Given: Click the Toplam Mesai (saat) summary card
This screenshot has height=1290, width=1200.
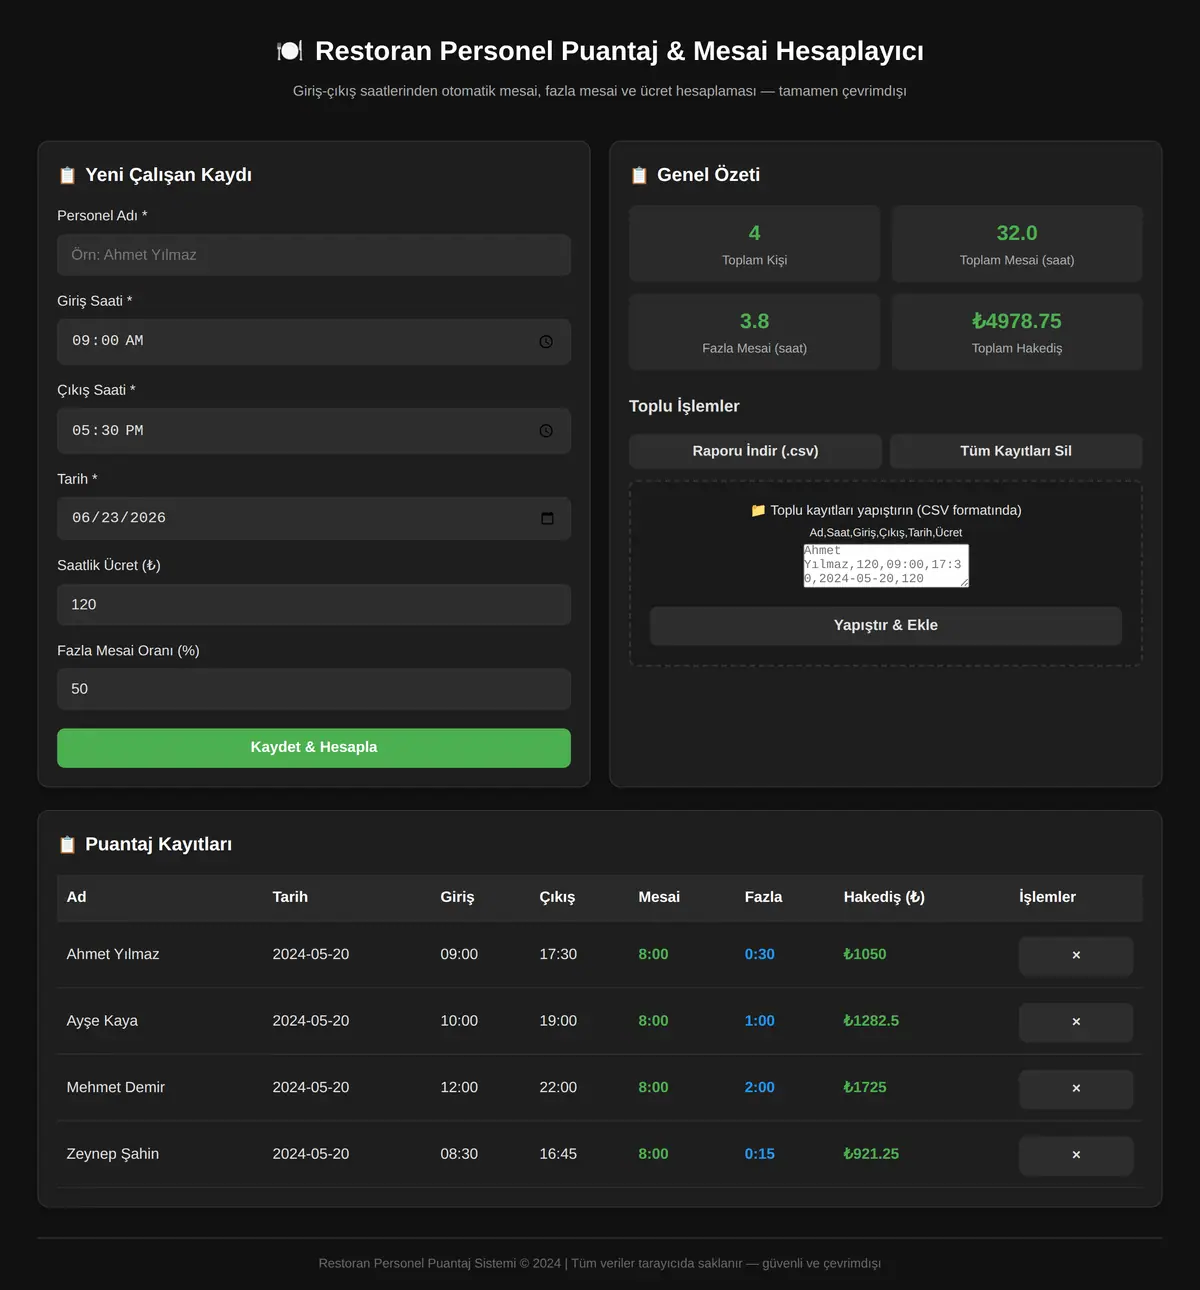Looking at the screenshot, I should click(x=1017, y=244).
